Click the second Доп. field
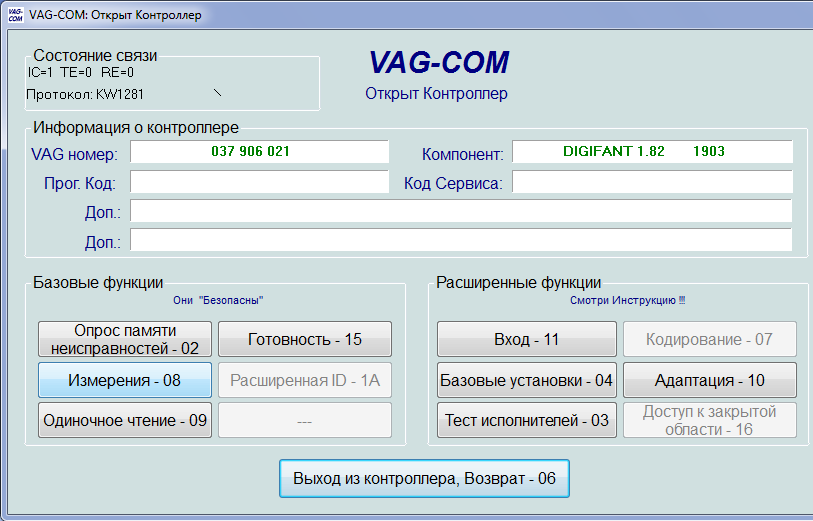The width and height of the screenshot is (813, 521). (461, 240)
